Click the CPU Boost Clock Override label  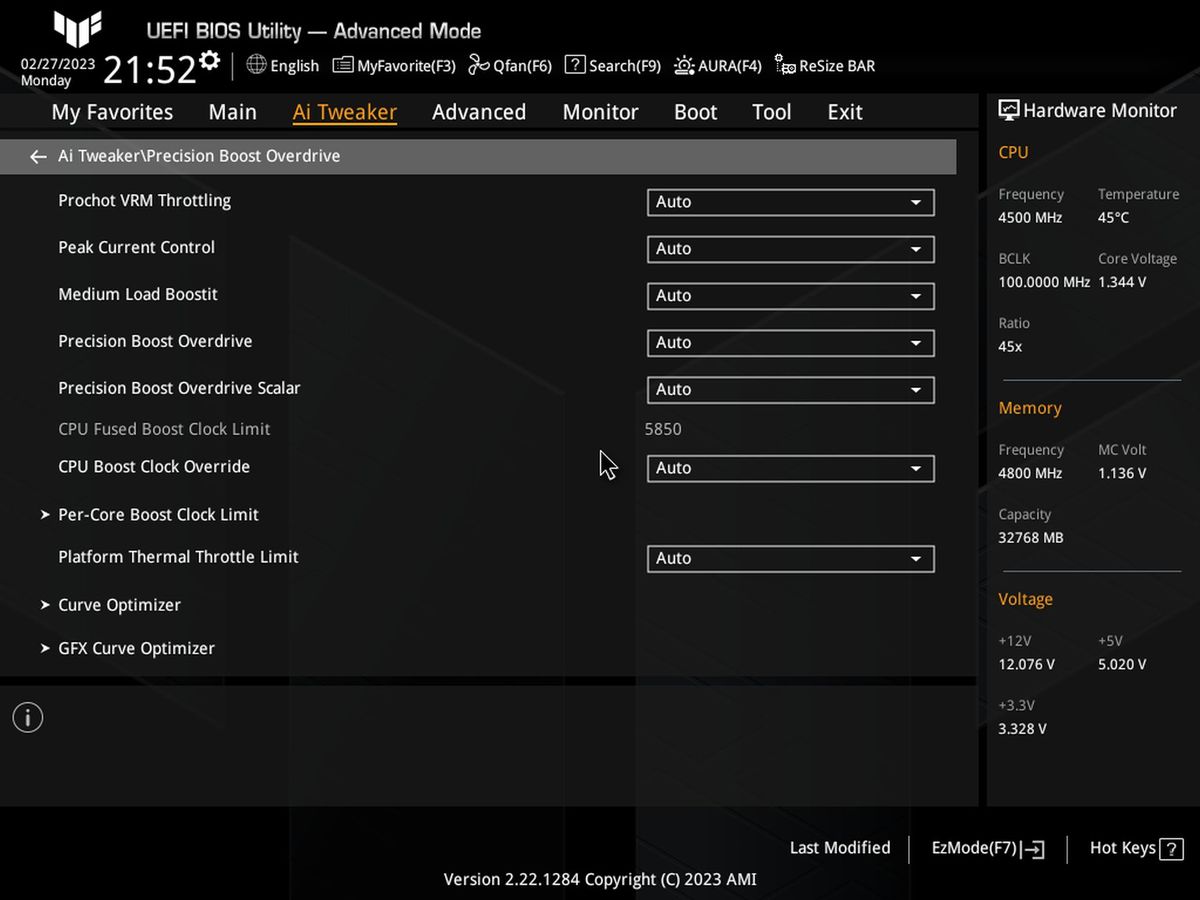point(154,466)
